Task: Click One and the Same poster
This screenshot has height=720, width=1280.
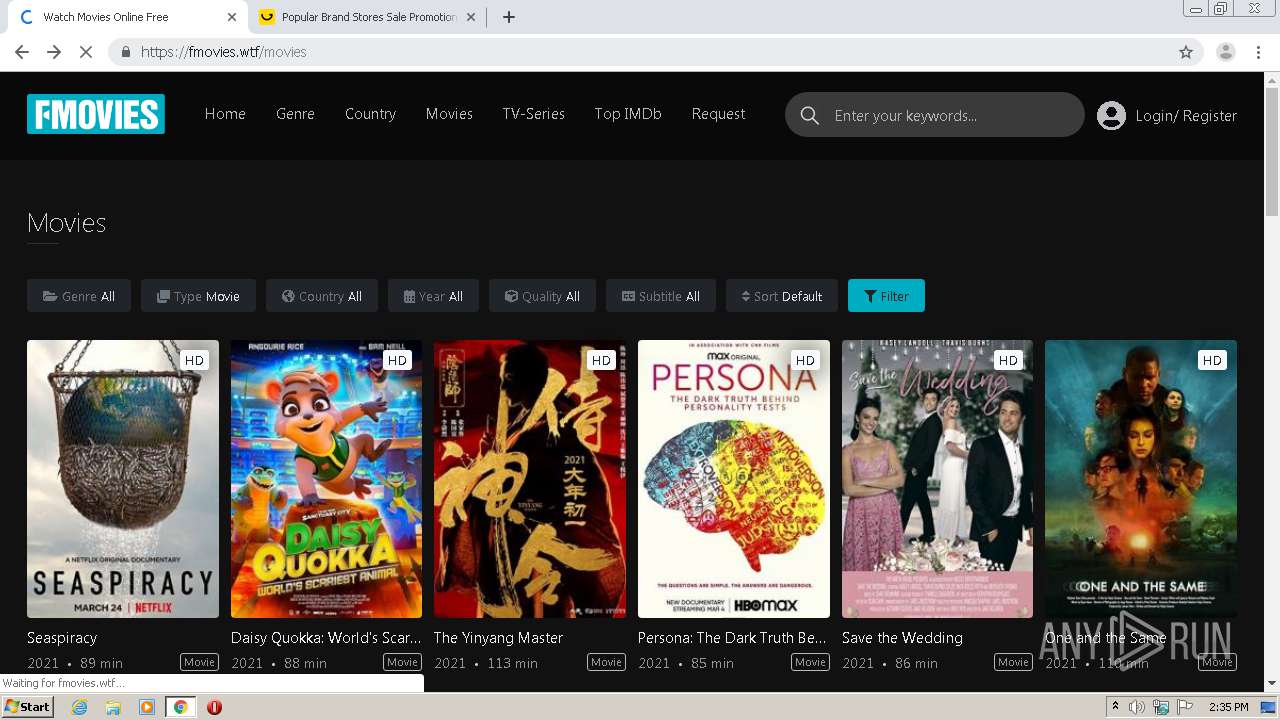Action: click(1141, 479)
